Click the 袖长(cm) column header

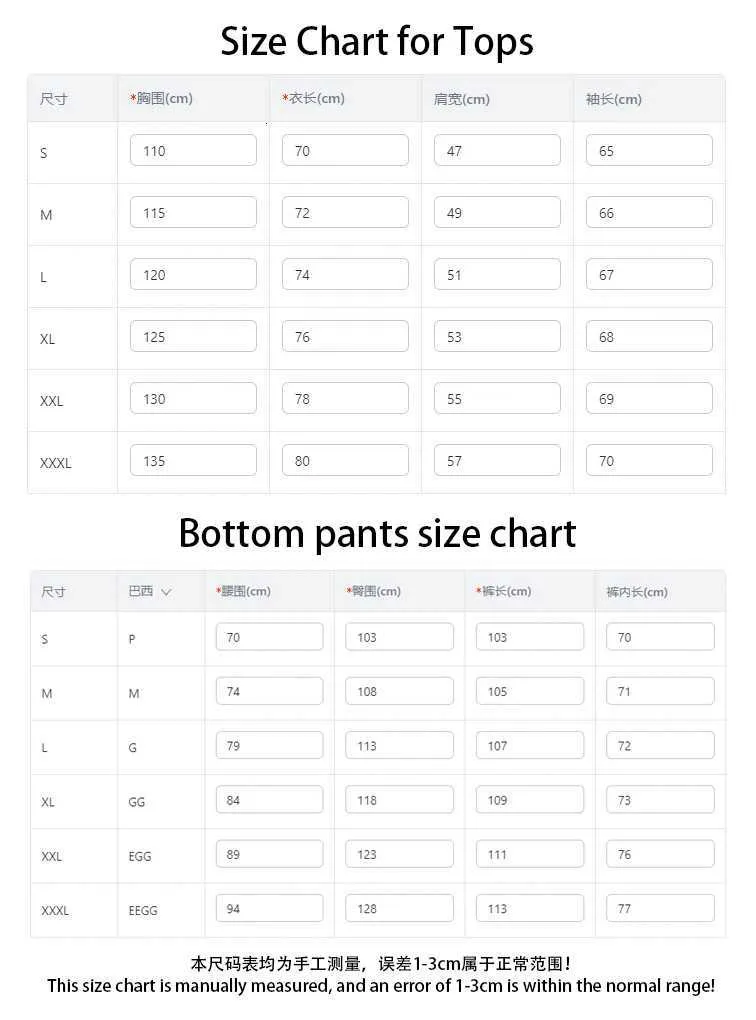click(614, 99)
